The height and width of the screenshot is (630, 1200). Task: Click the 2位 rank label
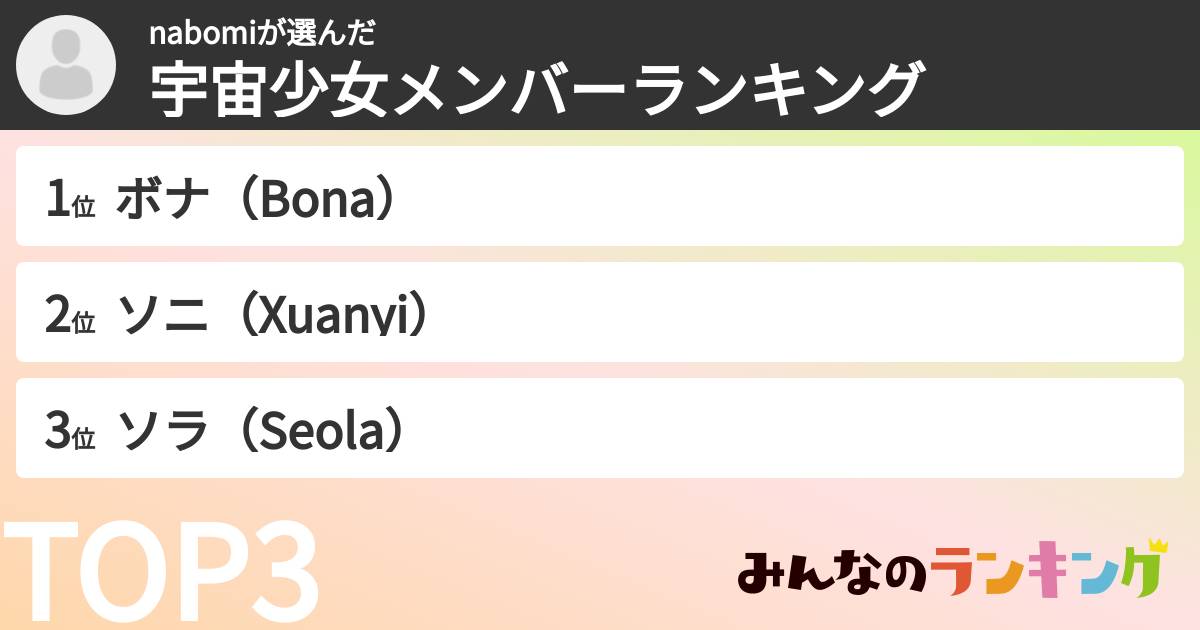pos(69,318)
